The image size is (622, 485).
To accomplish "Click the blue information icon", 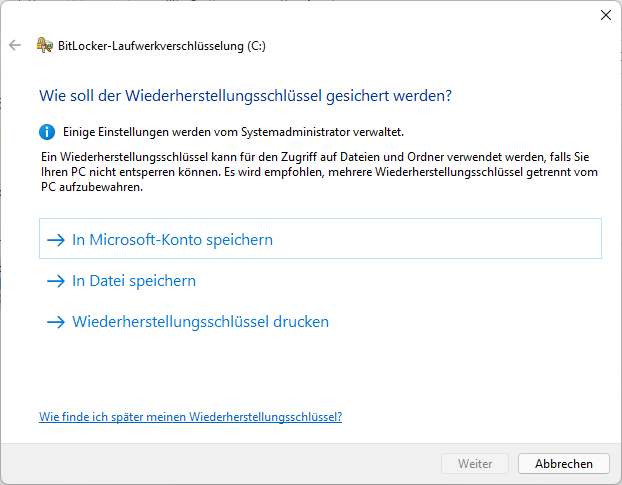I will click(x=46, y=131).
